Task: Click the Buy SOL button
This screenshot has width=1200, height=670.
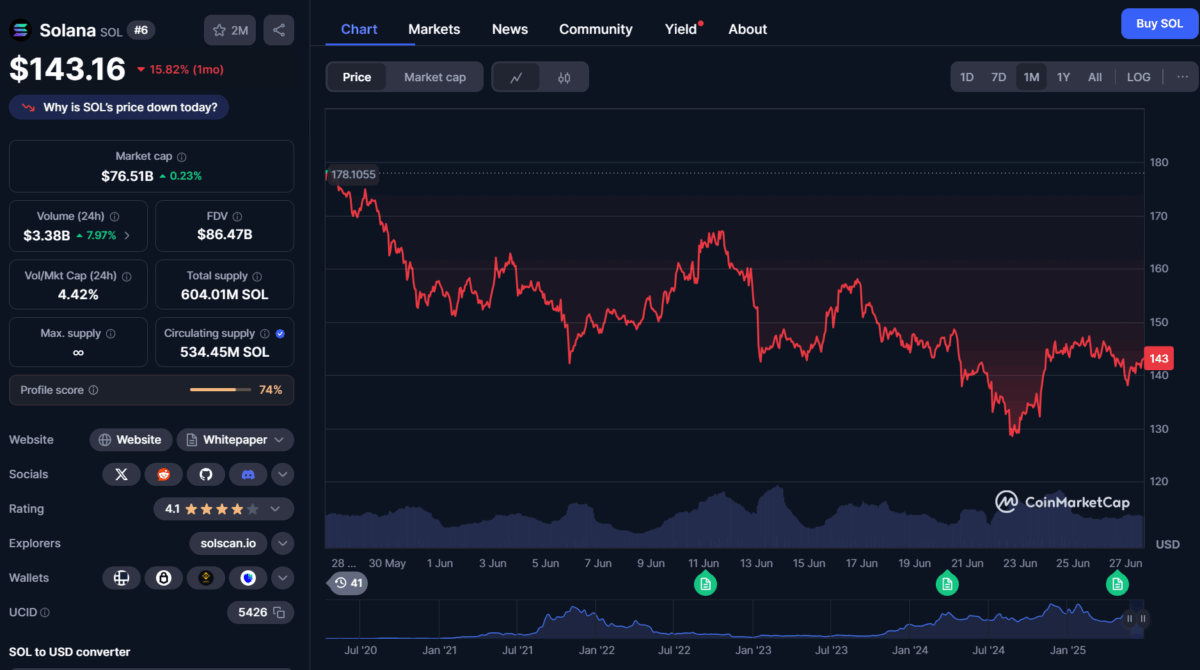Action: click(x=1159, y=24)
